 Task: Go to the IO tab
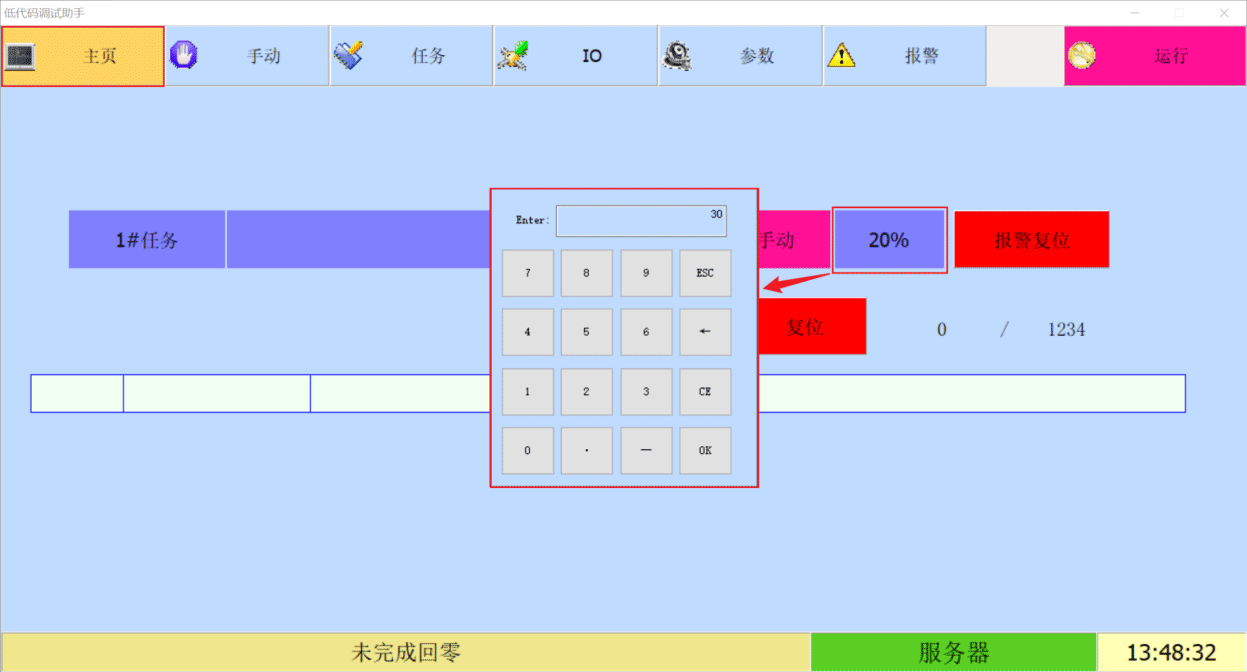(575, 56)
